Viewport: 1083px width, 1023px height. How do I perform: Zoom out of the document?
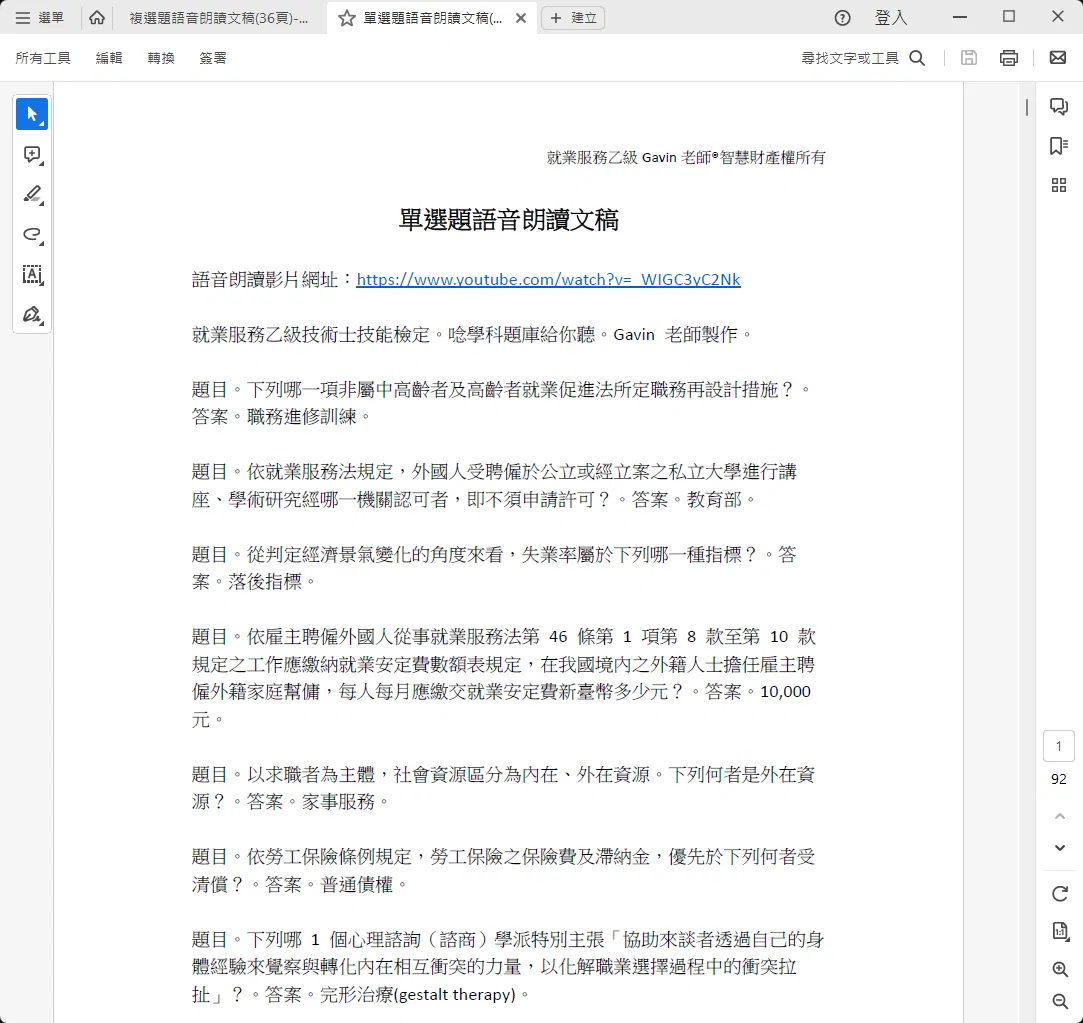[x=1060, y=1001]
